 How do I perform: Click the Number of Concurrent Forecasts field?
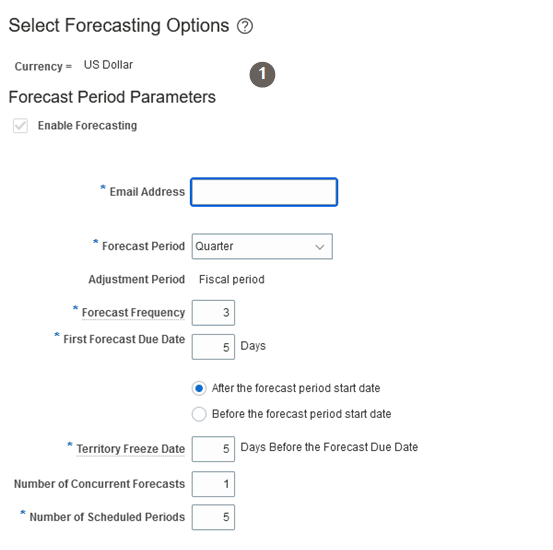[x=213, y=484]
